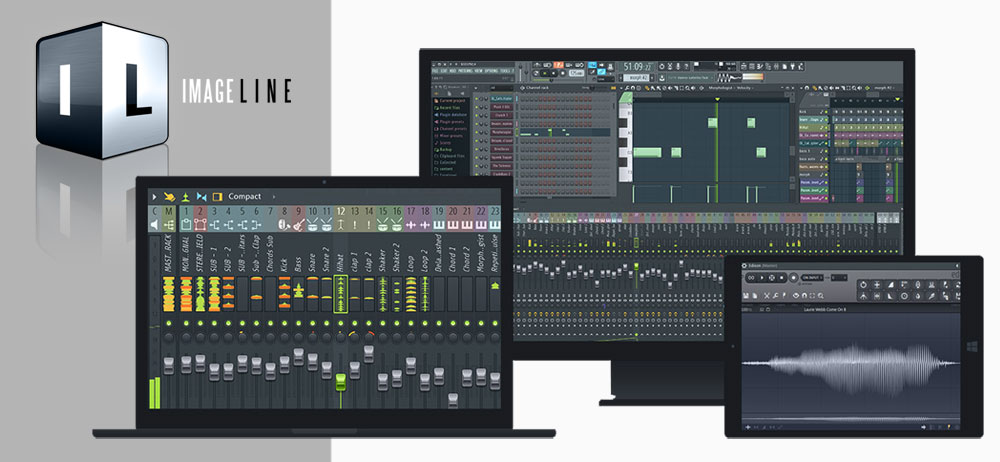Click the 51:09 time display on monitor

coord(639,66)
